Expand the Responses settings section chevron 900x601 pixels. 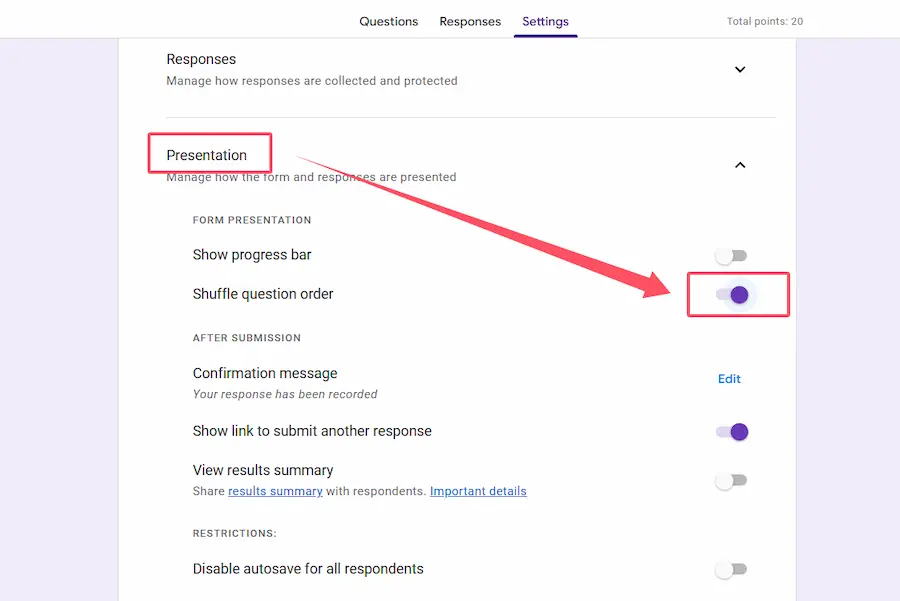(x=740, y=70)
